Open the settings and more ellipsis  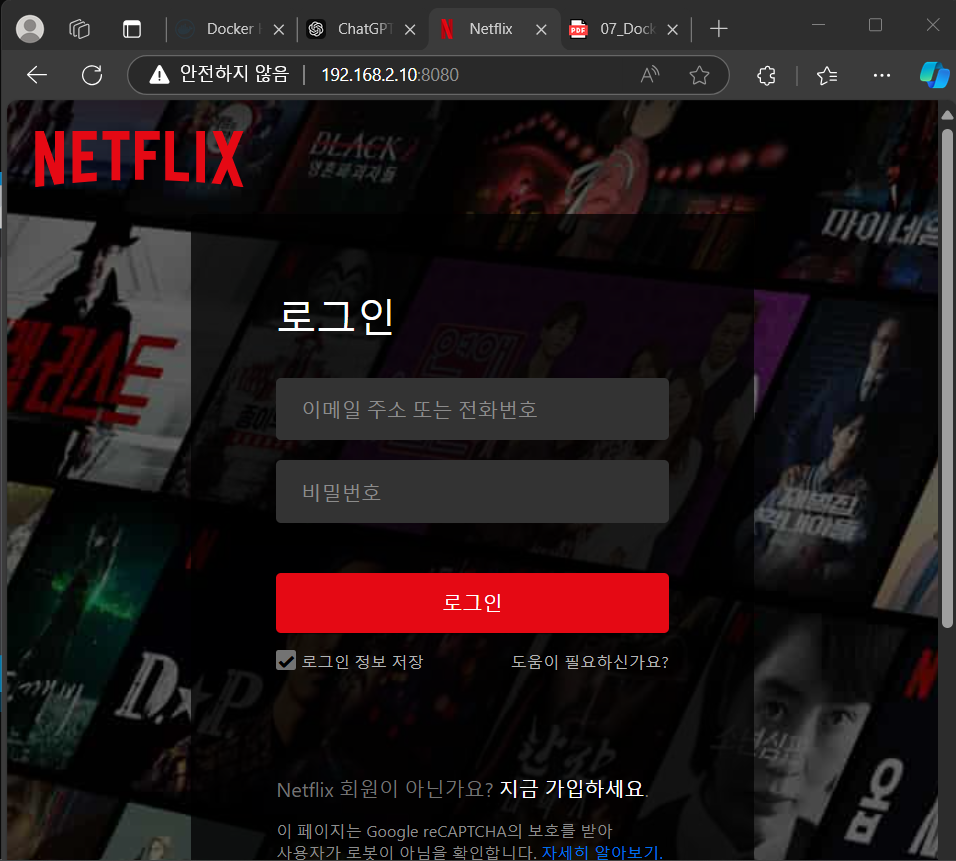click(x=882, y=75)
